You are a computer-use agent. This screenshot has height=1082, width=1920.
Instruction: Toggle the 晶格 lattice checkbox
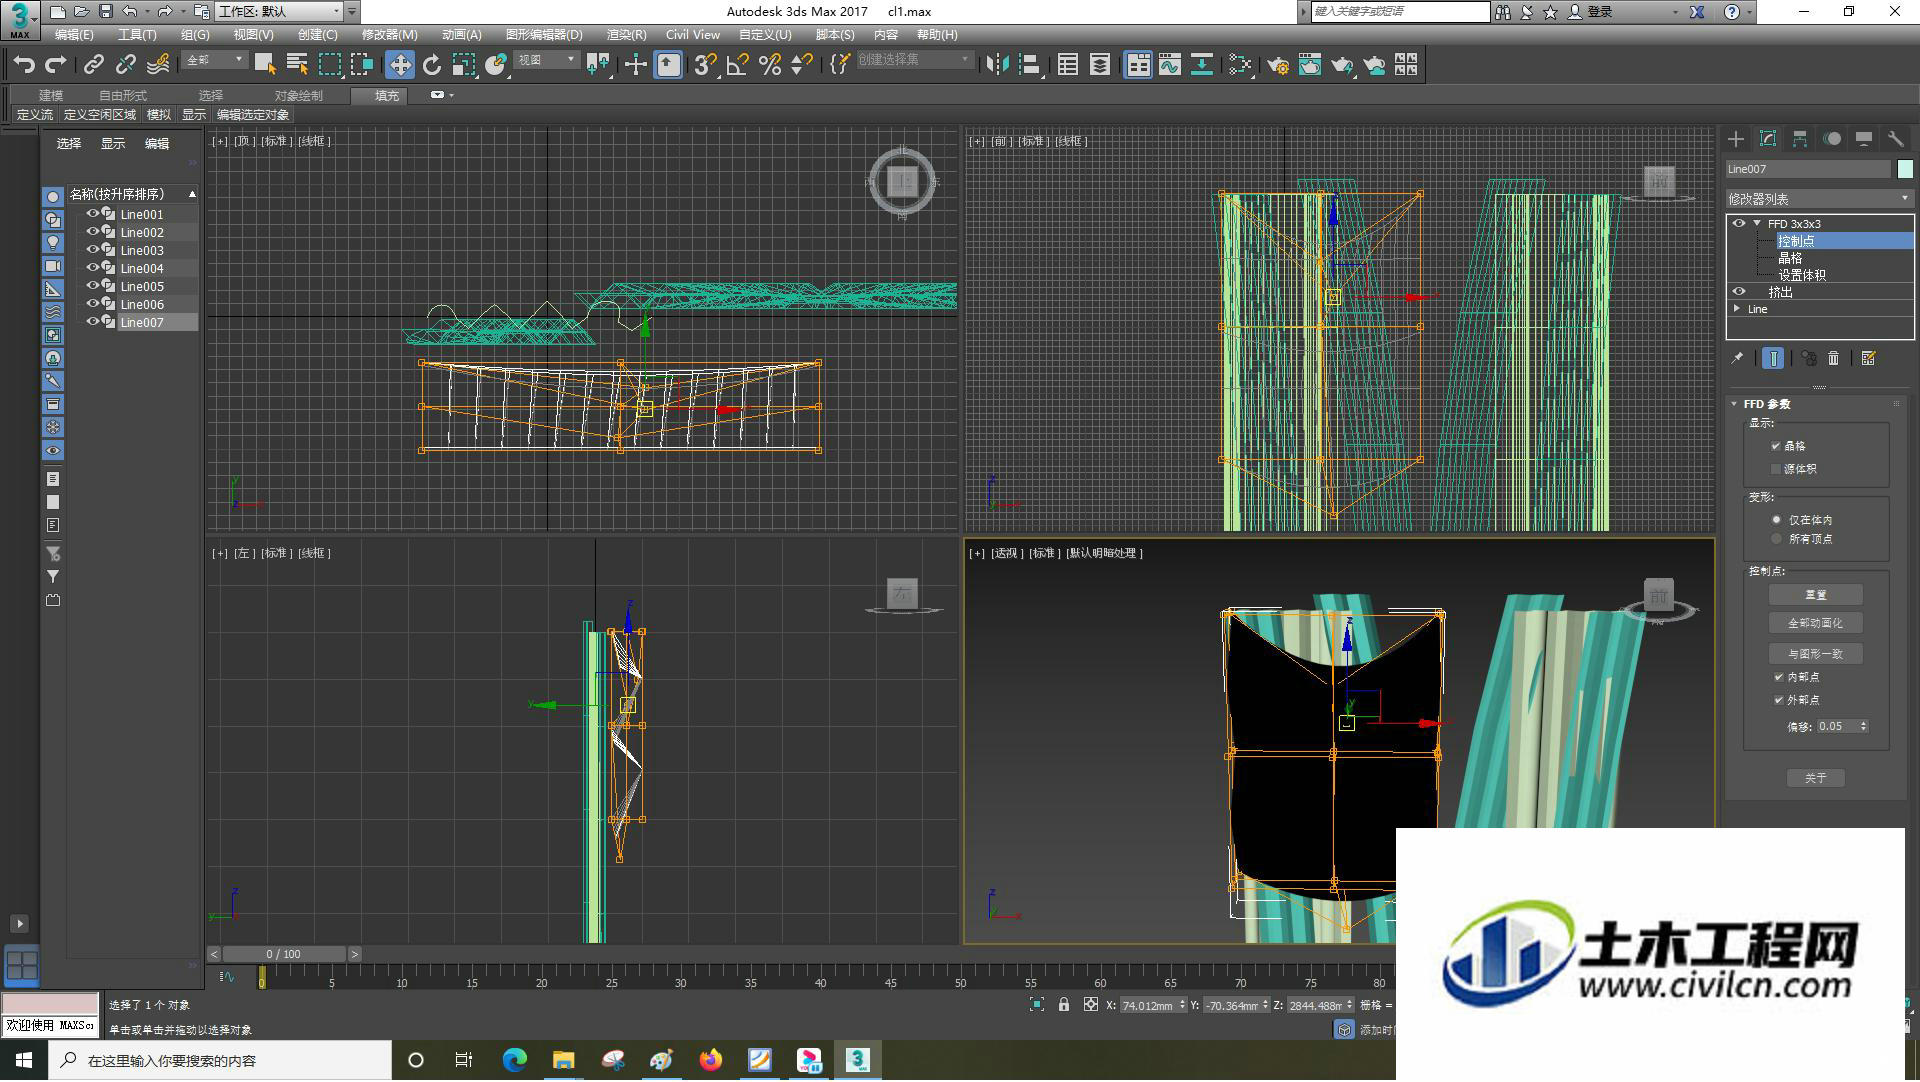coord(1776,446)
